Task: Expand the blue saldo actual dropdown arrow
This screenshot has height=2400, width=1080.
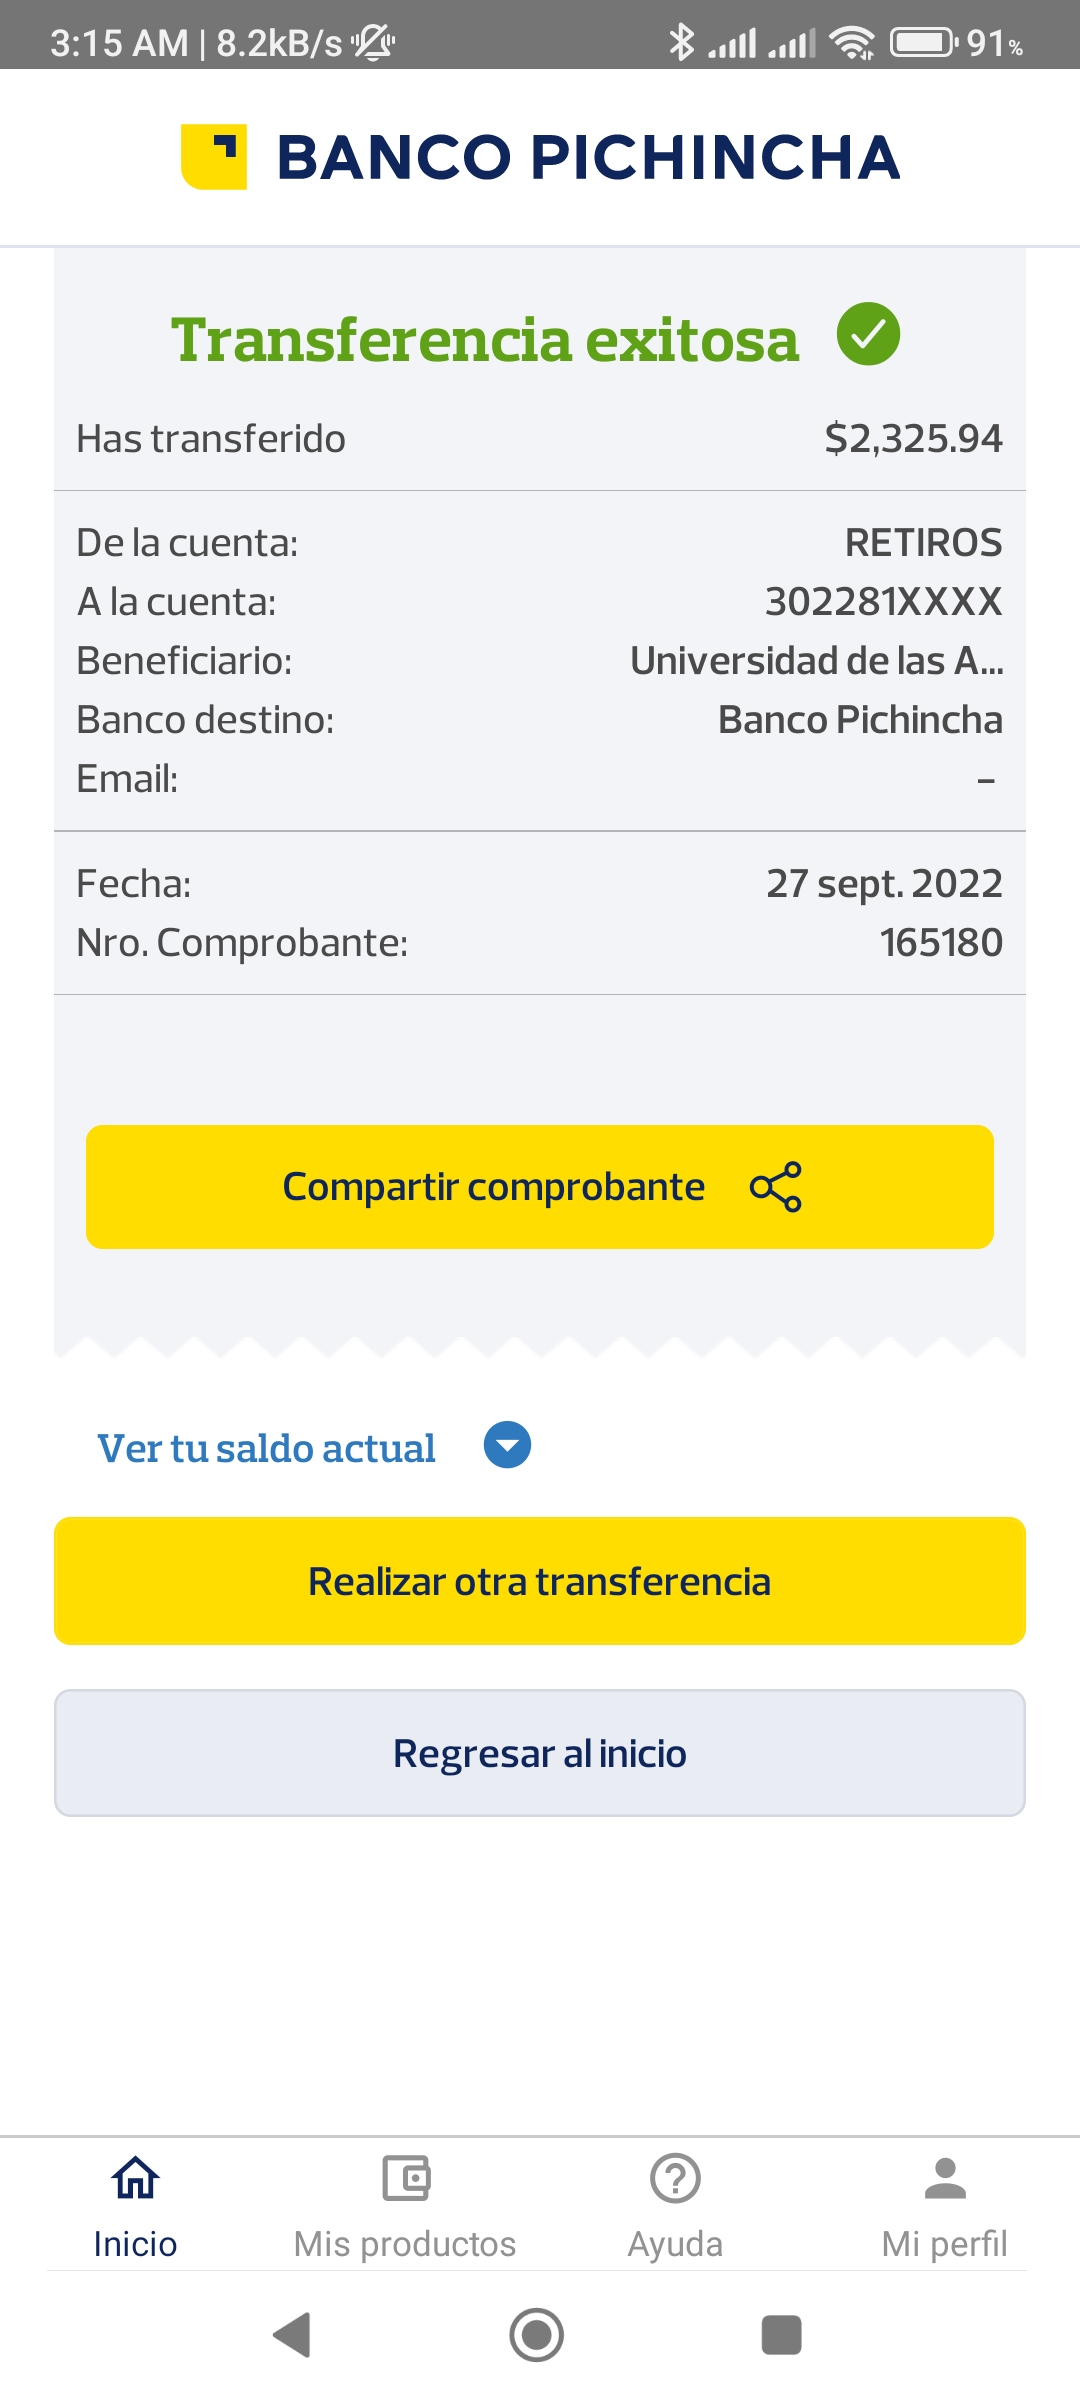Action: (507, 1445)
